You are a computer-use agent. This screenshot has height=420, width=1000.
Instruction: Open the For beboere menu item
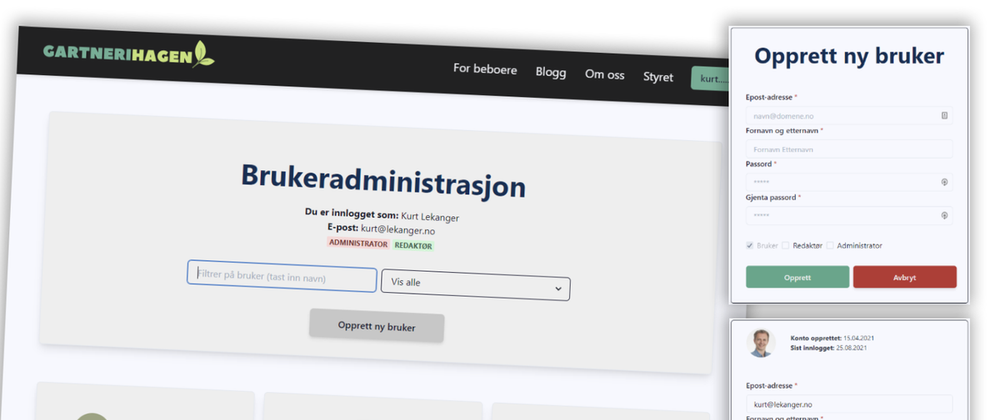click(485, 69)
